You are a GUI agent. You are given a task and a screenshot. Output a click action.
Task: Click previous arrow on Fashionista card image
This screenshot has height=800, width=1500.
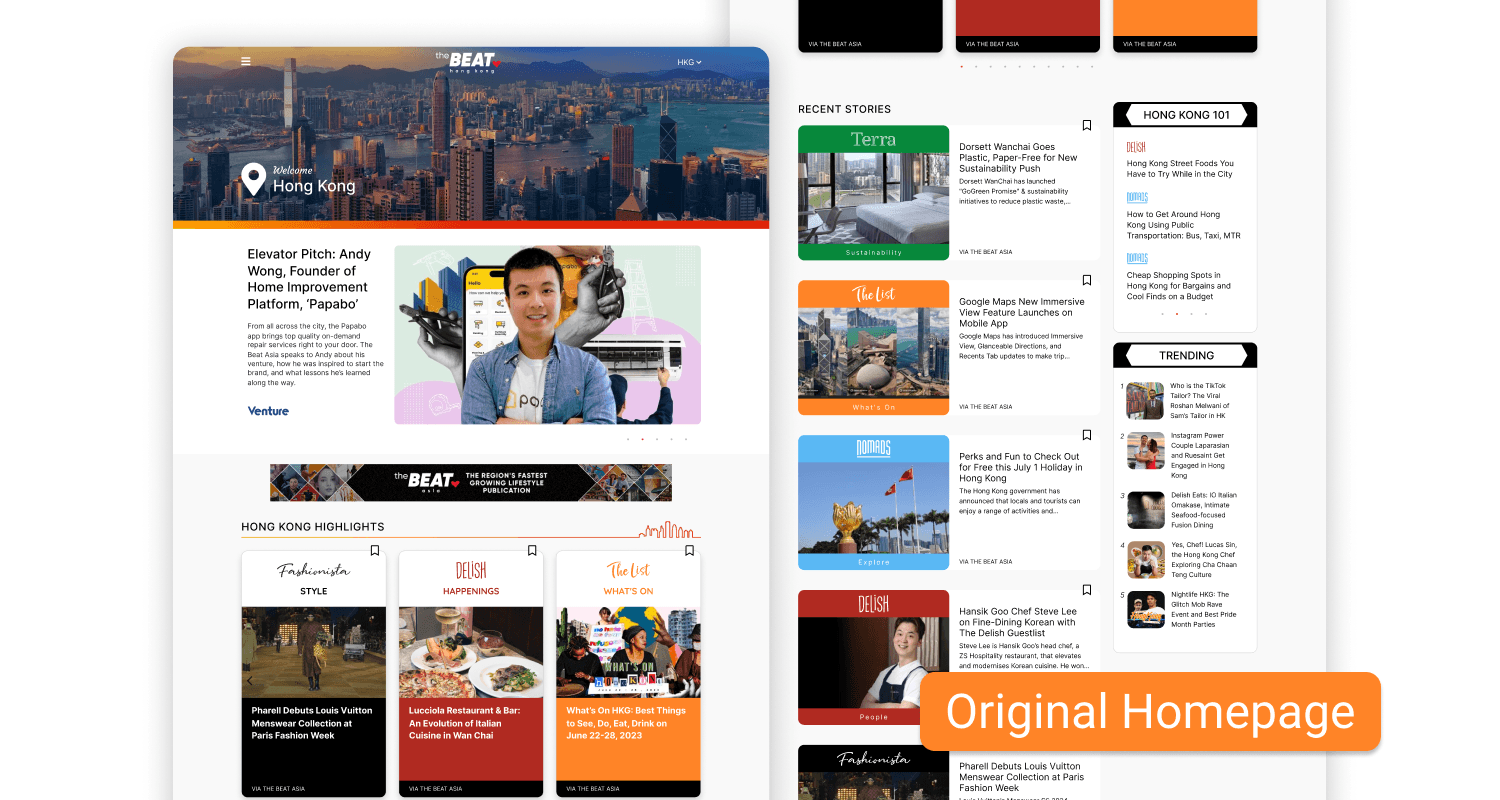[250, 681]
